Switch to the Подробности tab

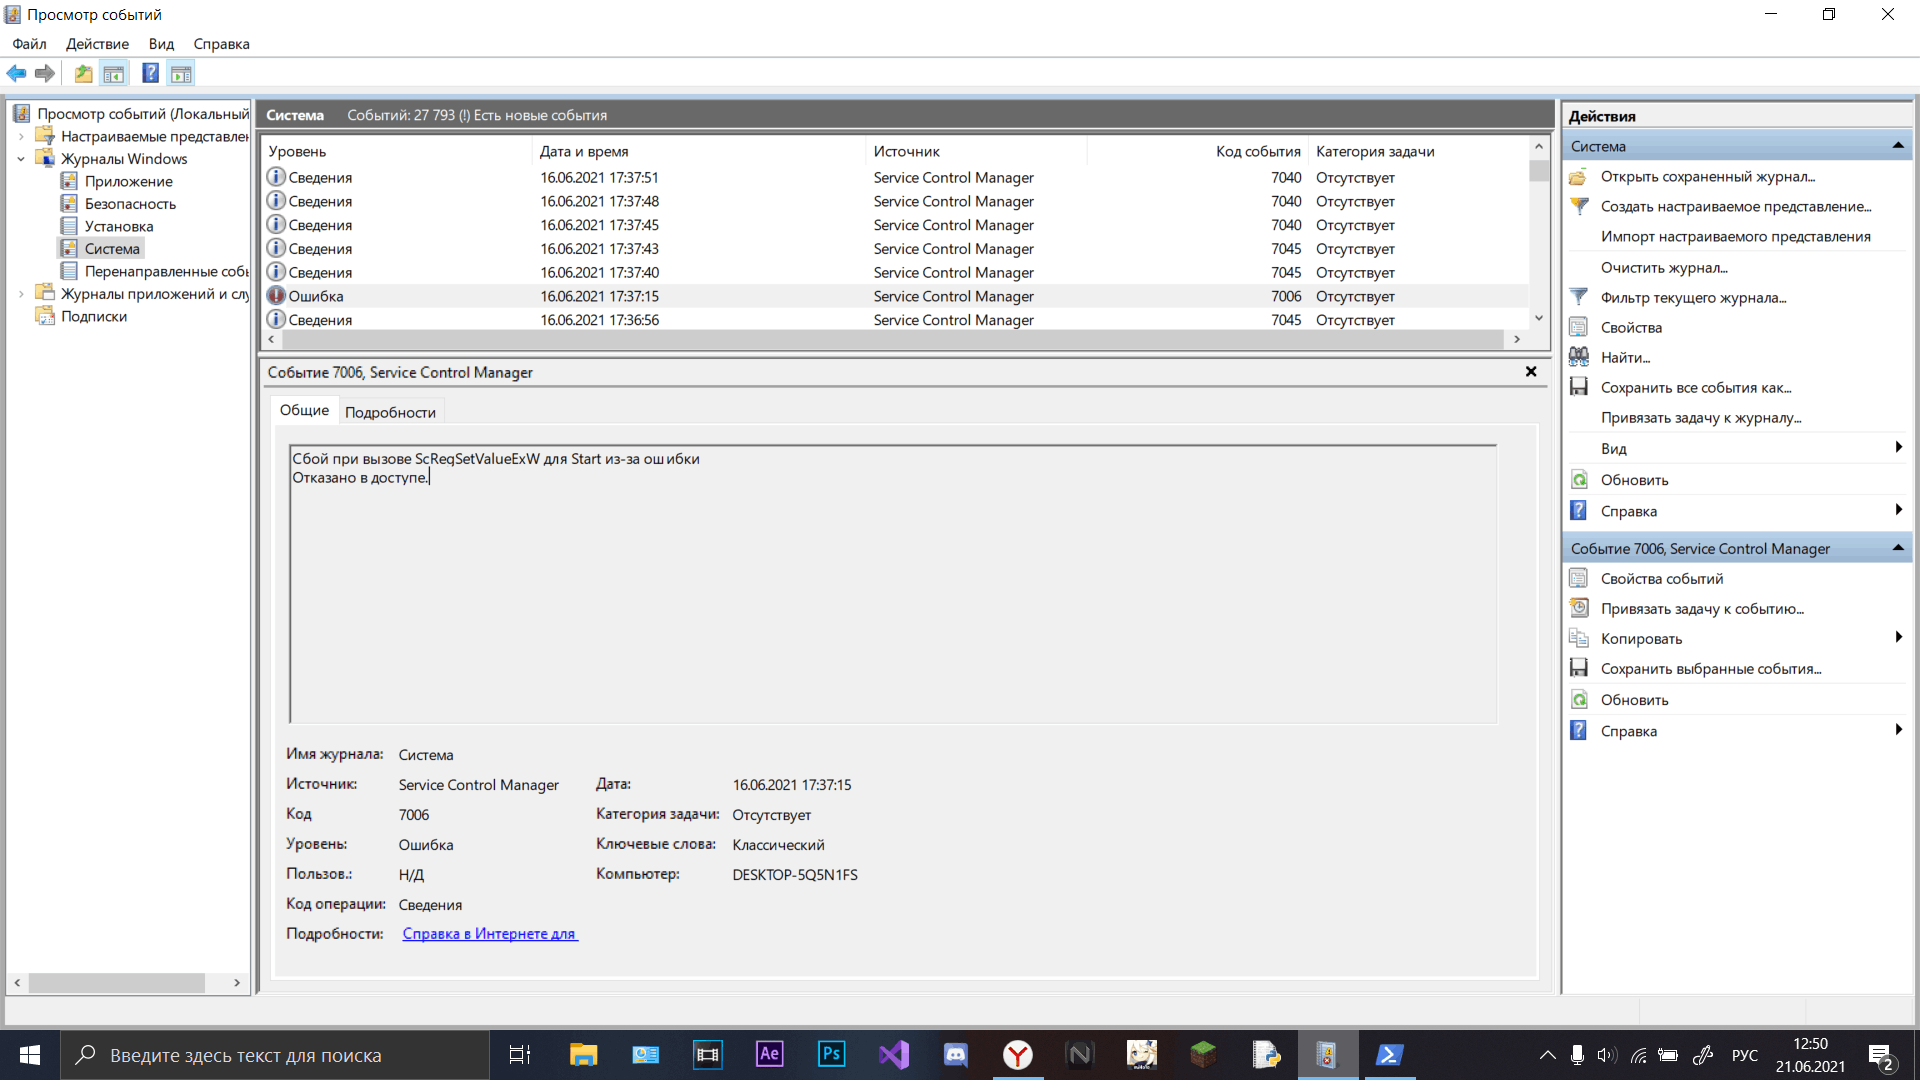tap(390, 412)
